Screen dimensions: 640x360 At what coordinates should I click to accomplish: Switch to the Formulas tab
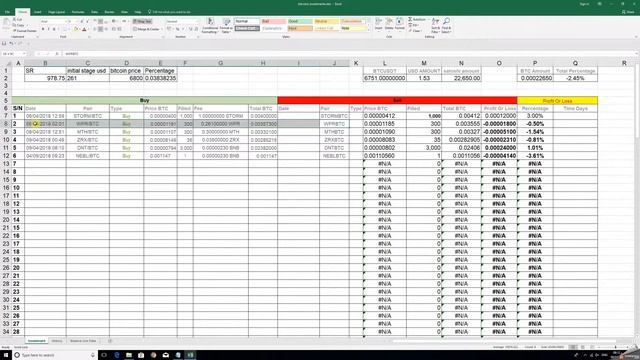[78, 12]
